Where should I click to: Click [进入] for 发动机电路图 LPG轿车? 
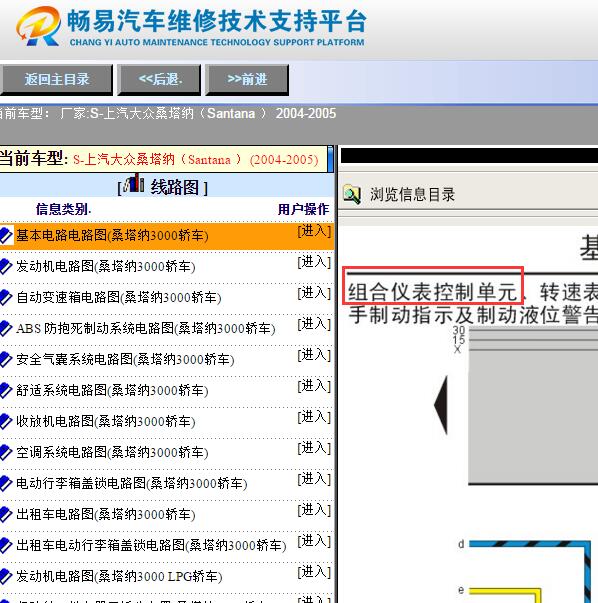[x=314, y=572]
